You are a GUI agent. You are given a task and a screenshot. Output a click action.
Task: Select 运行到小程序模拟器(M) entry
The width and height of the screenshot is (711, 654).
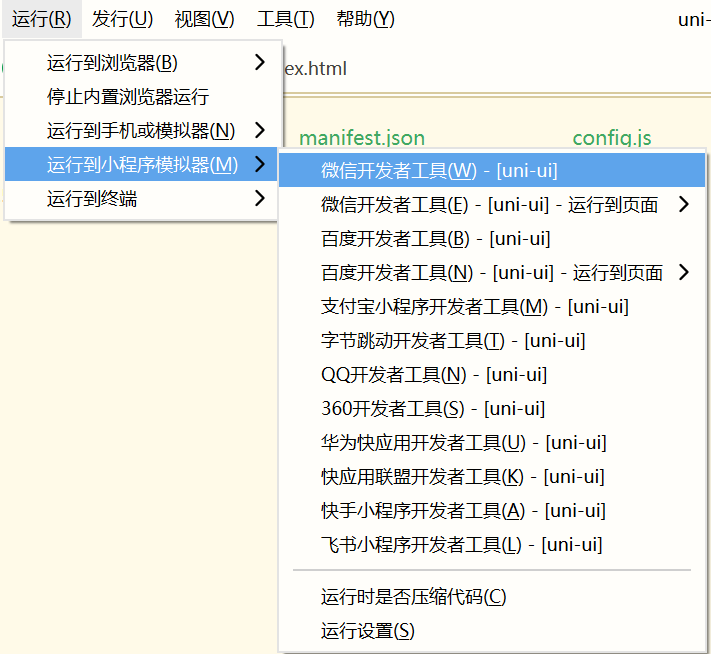coord(141,164)
